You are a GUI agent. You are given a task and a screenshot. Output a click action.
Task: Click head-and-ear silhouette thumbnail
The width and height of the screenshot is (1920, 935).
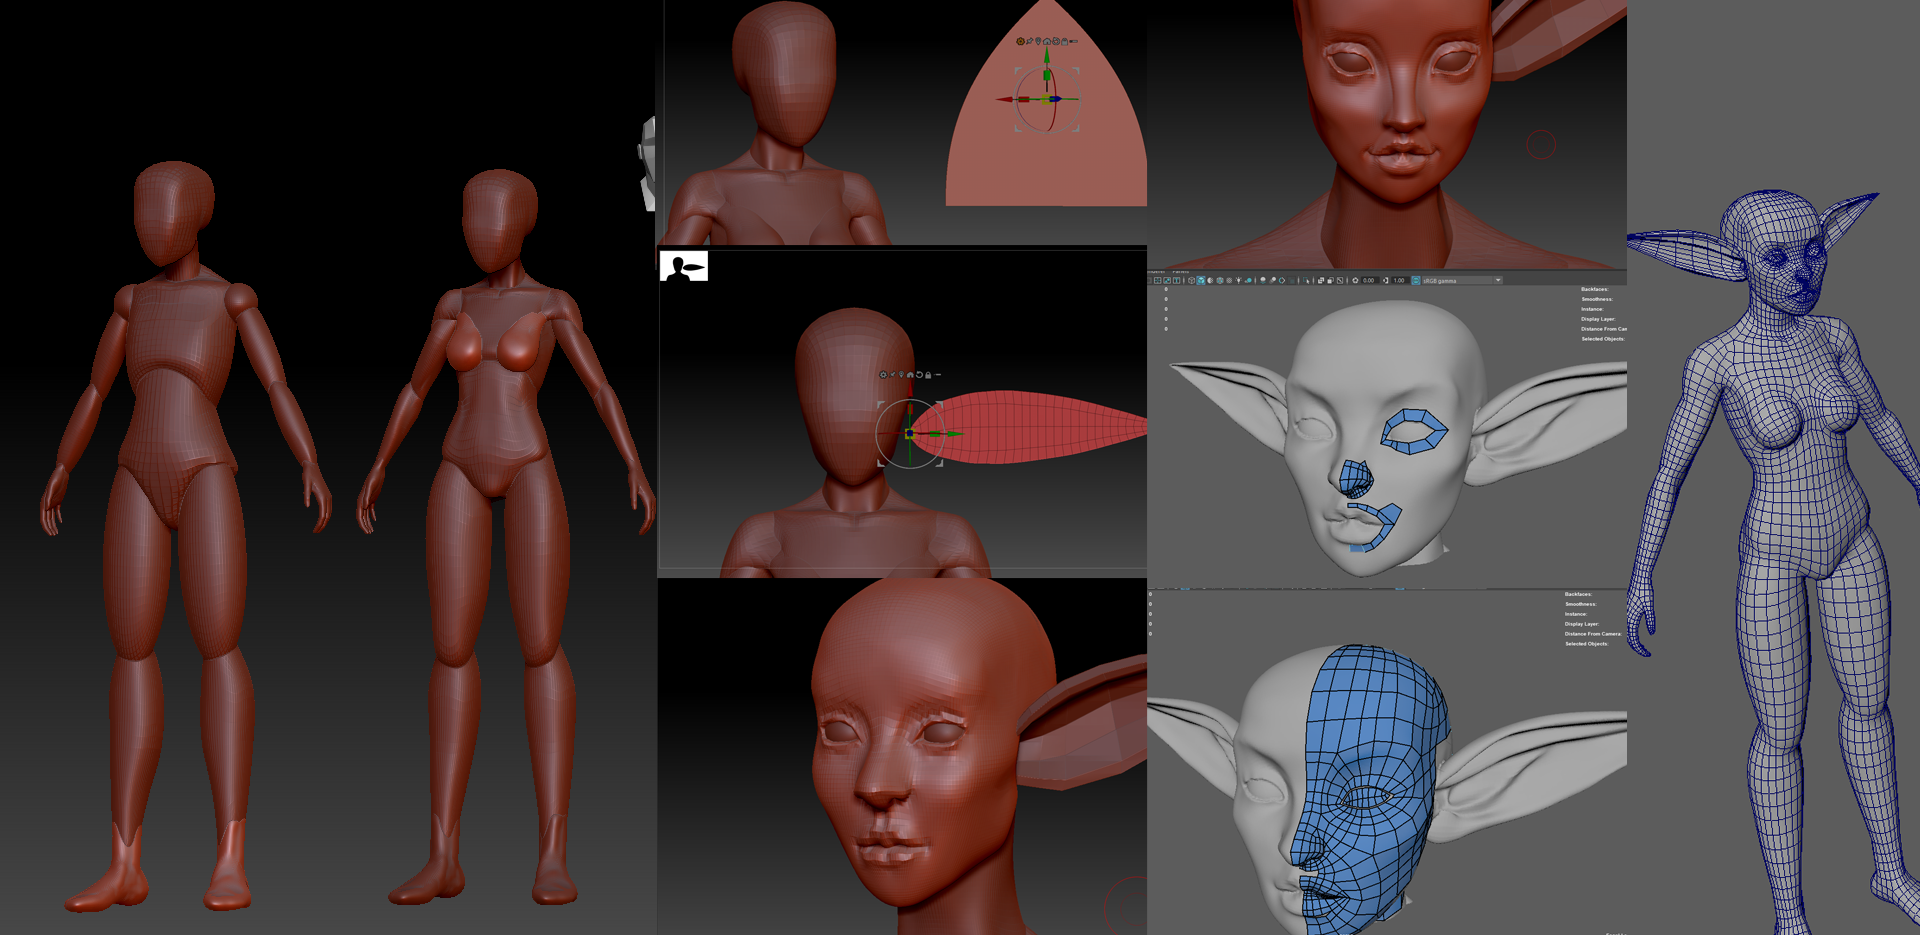pos(684,266)
